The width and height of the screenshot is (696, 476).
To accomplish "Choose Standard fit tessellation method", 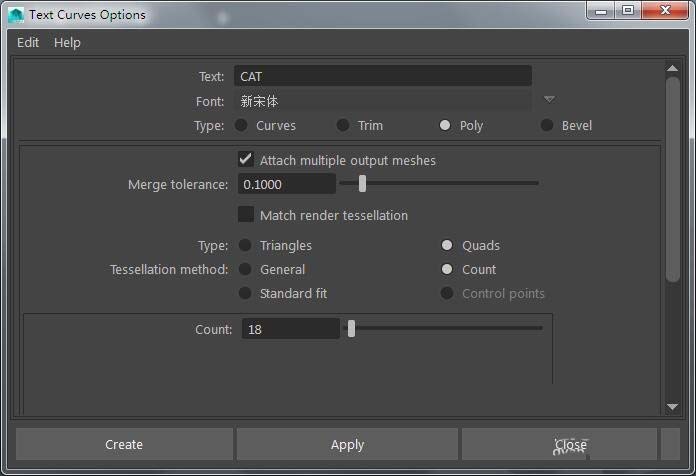I will (245, 293).
